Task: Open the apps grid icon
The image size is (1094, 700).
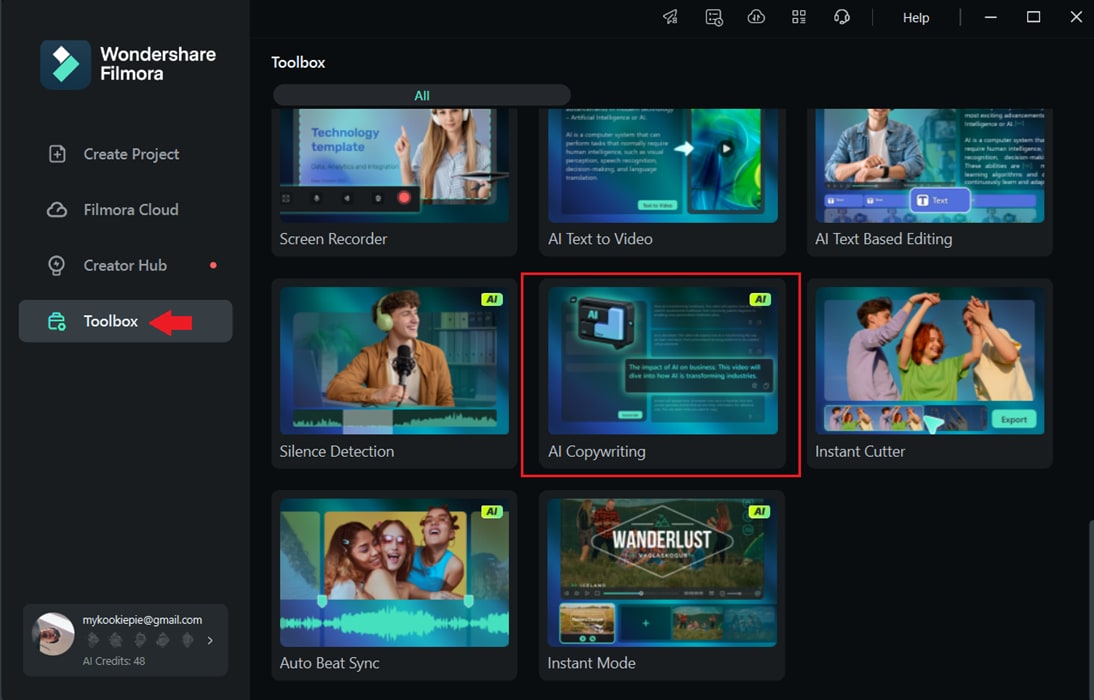Action: tap(799, 17)
